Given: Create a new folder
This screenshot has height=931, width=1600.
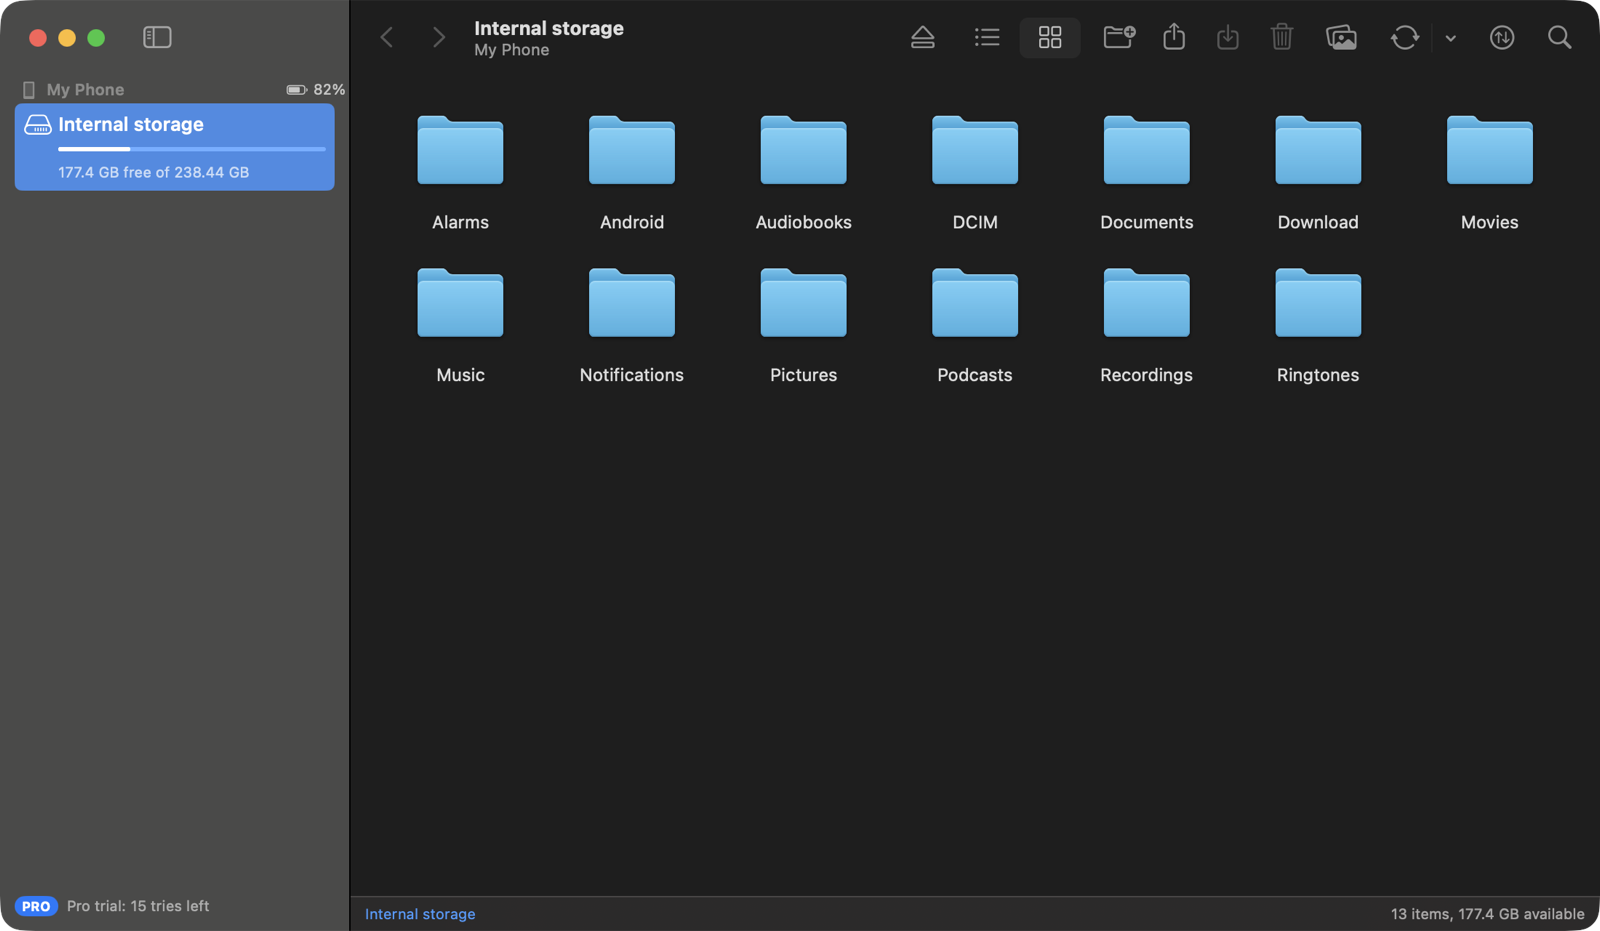Looking at the screenshot, I should 1119,38.
